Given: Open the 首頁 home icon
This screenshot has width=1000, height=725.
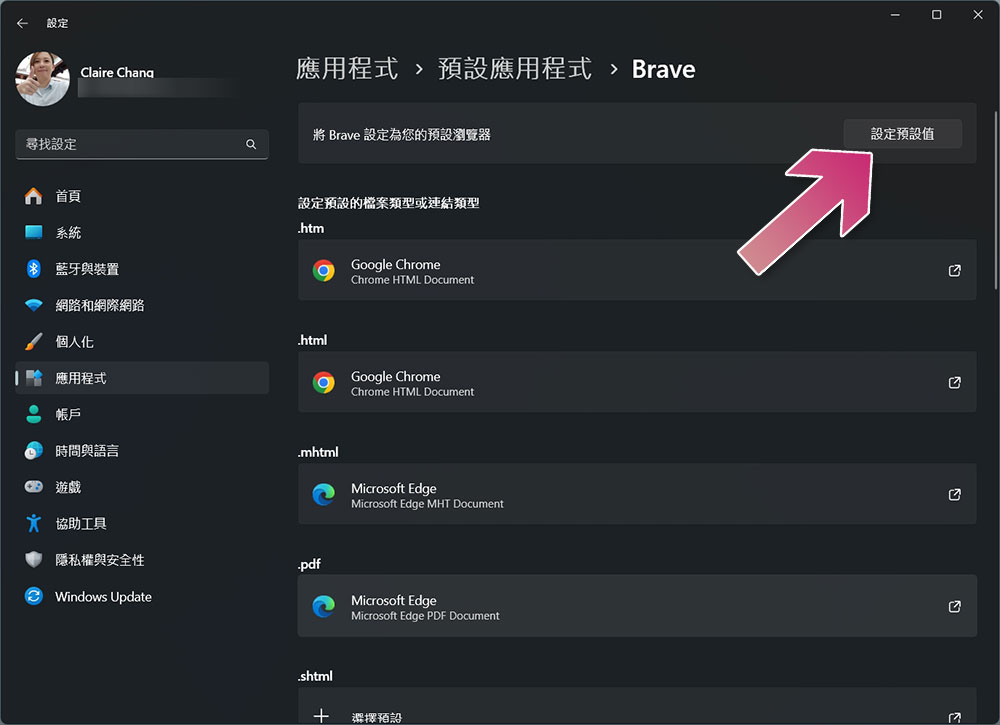Looking at the screenshot, I should click(33, 196).
